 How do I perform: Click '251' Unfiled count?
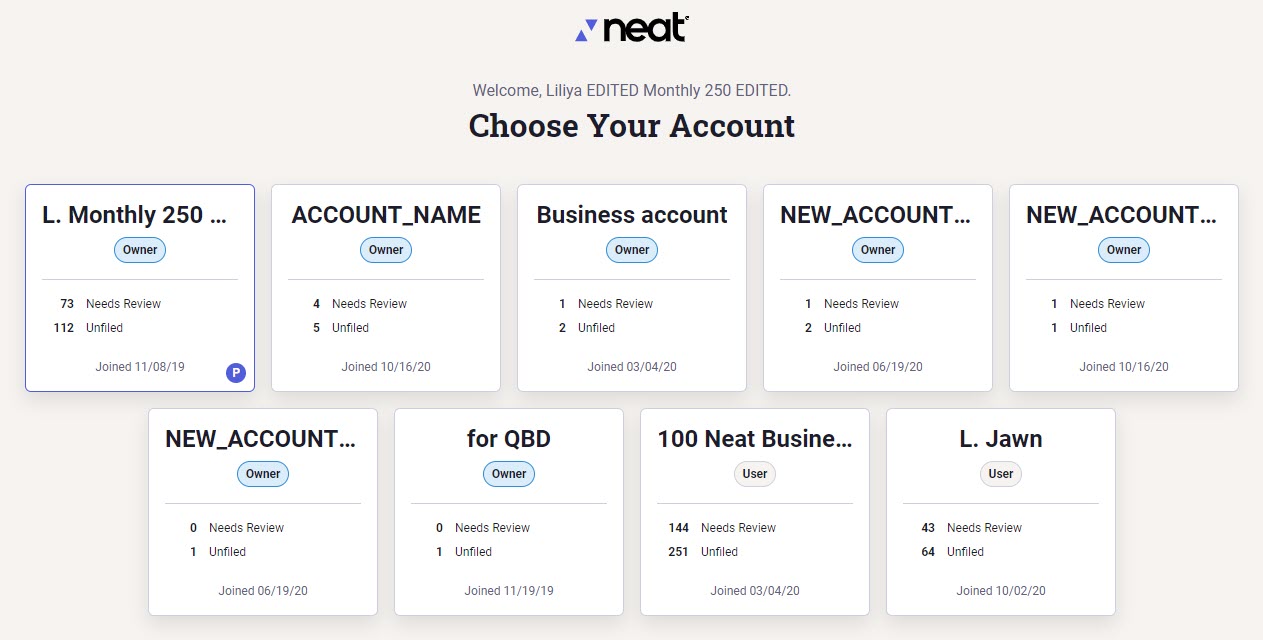click(x=679, y=552)
